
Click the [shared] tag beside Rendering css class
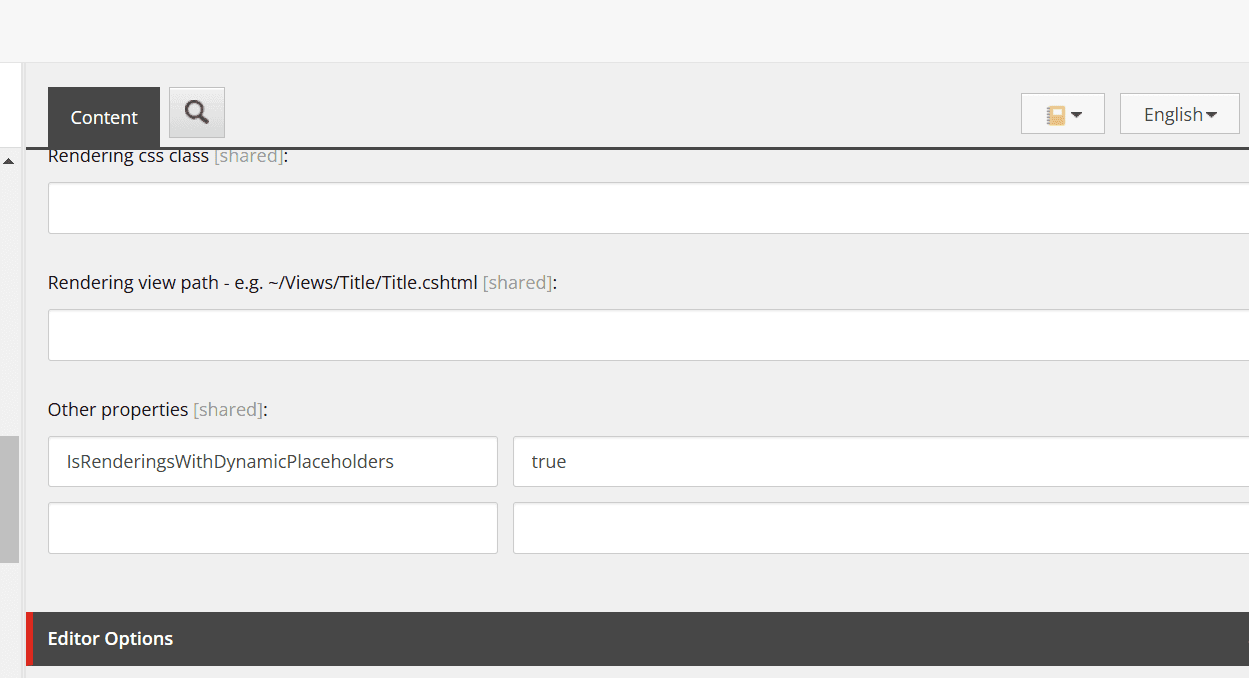click(x=248, y=156)
